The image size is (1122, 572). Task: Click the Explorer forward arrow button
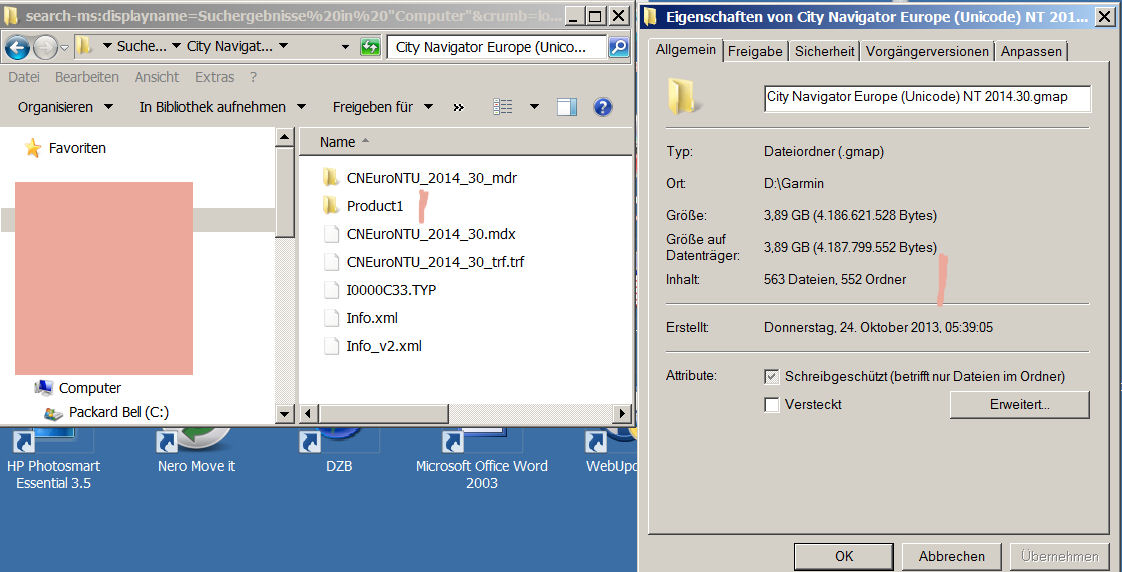(x=45, y=48)
